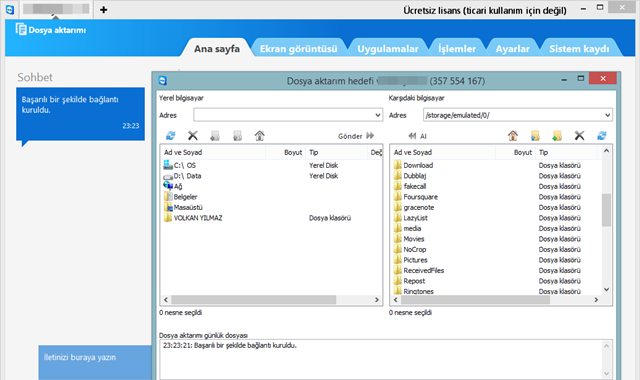Open the Ayarlar tab

[513, 49]
